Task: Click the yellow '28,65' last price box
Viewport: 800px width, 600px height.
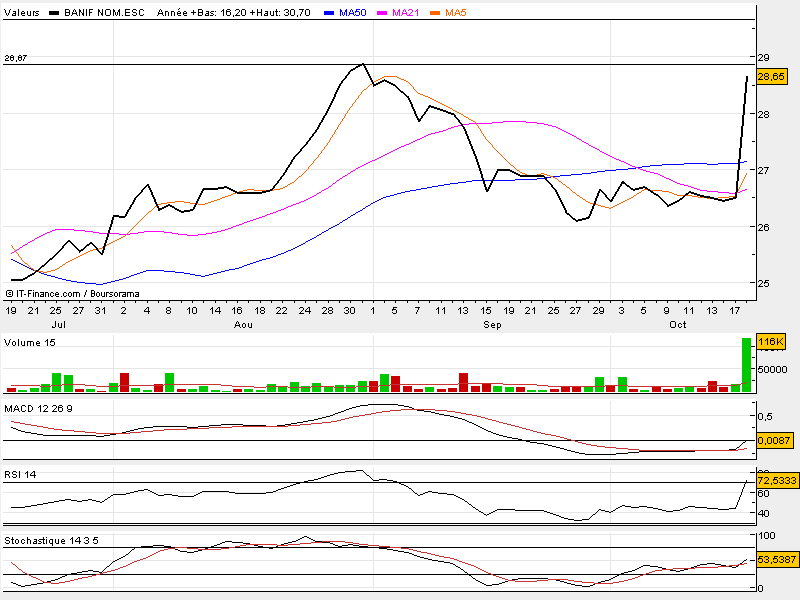Action: [771, 77]
